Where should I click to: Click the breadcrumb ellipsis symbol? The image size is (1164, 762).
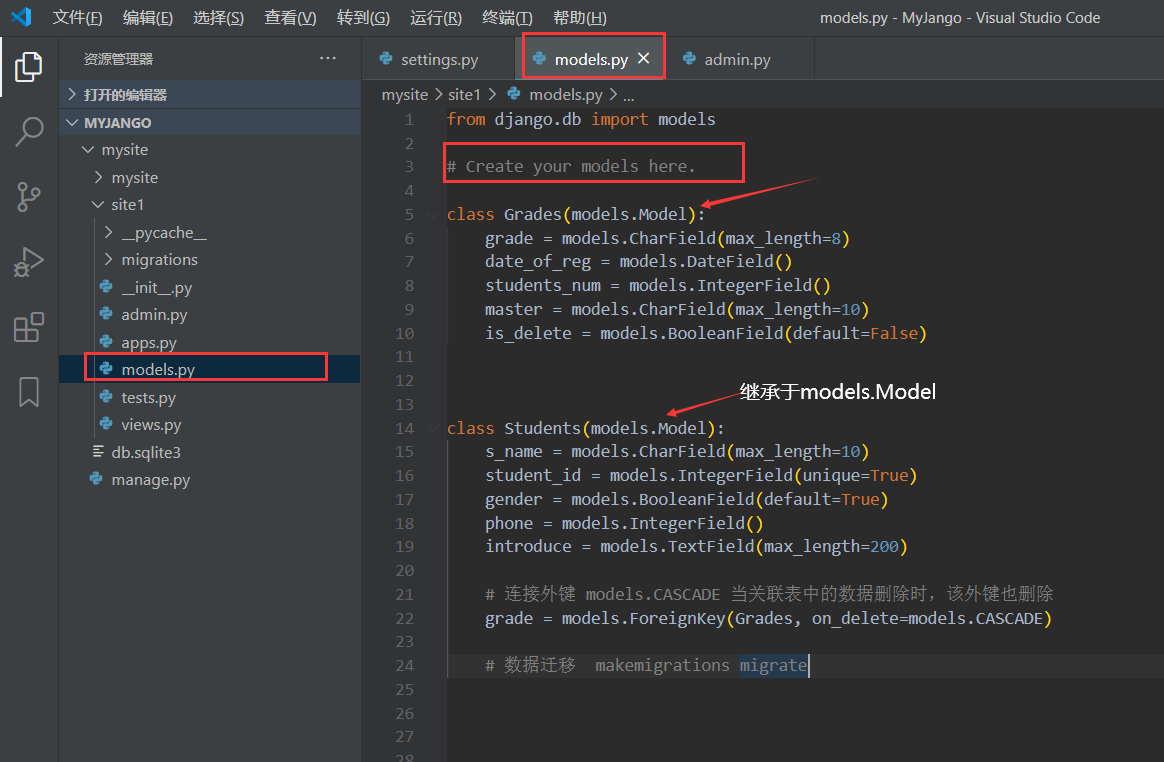(629, 95)
